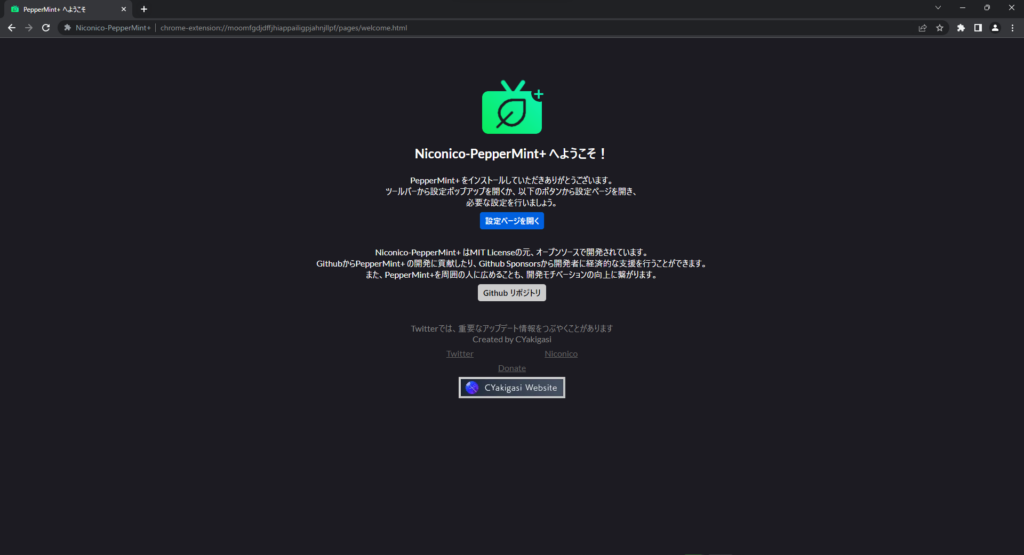The width and height of the screenshot is (1024, 555).
Task: Open Extensions puzzle menu in toolbar
Action: tap(961, 28)
